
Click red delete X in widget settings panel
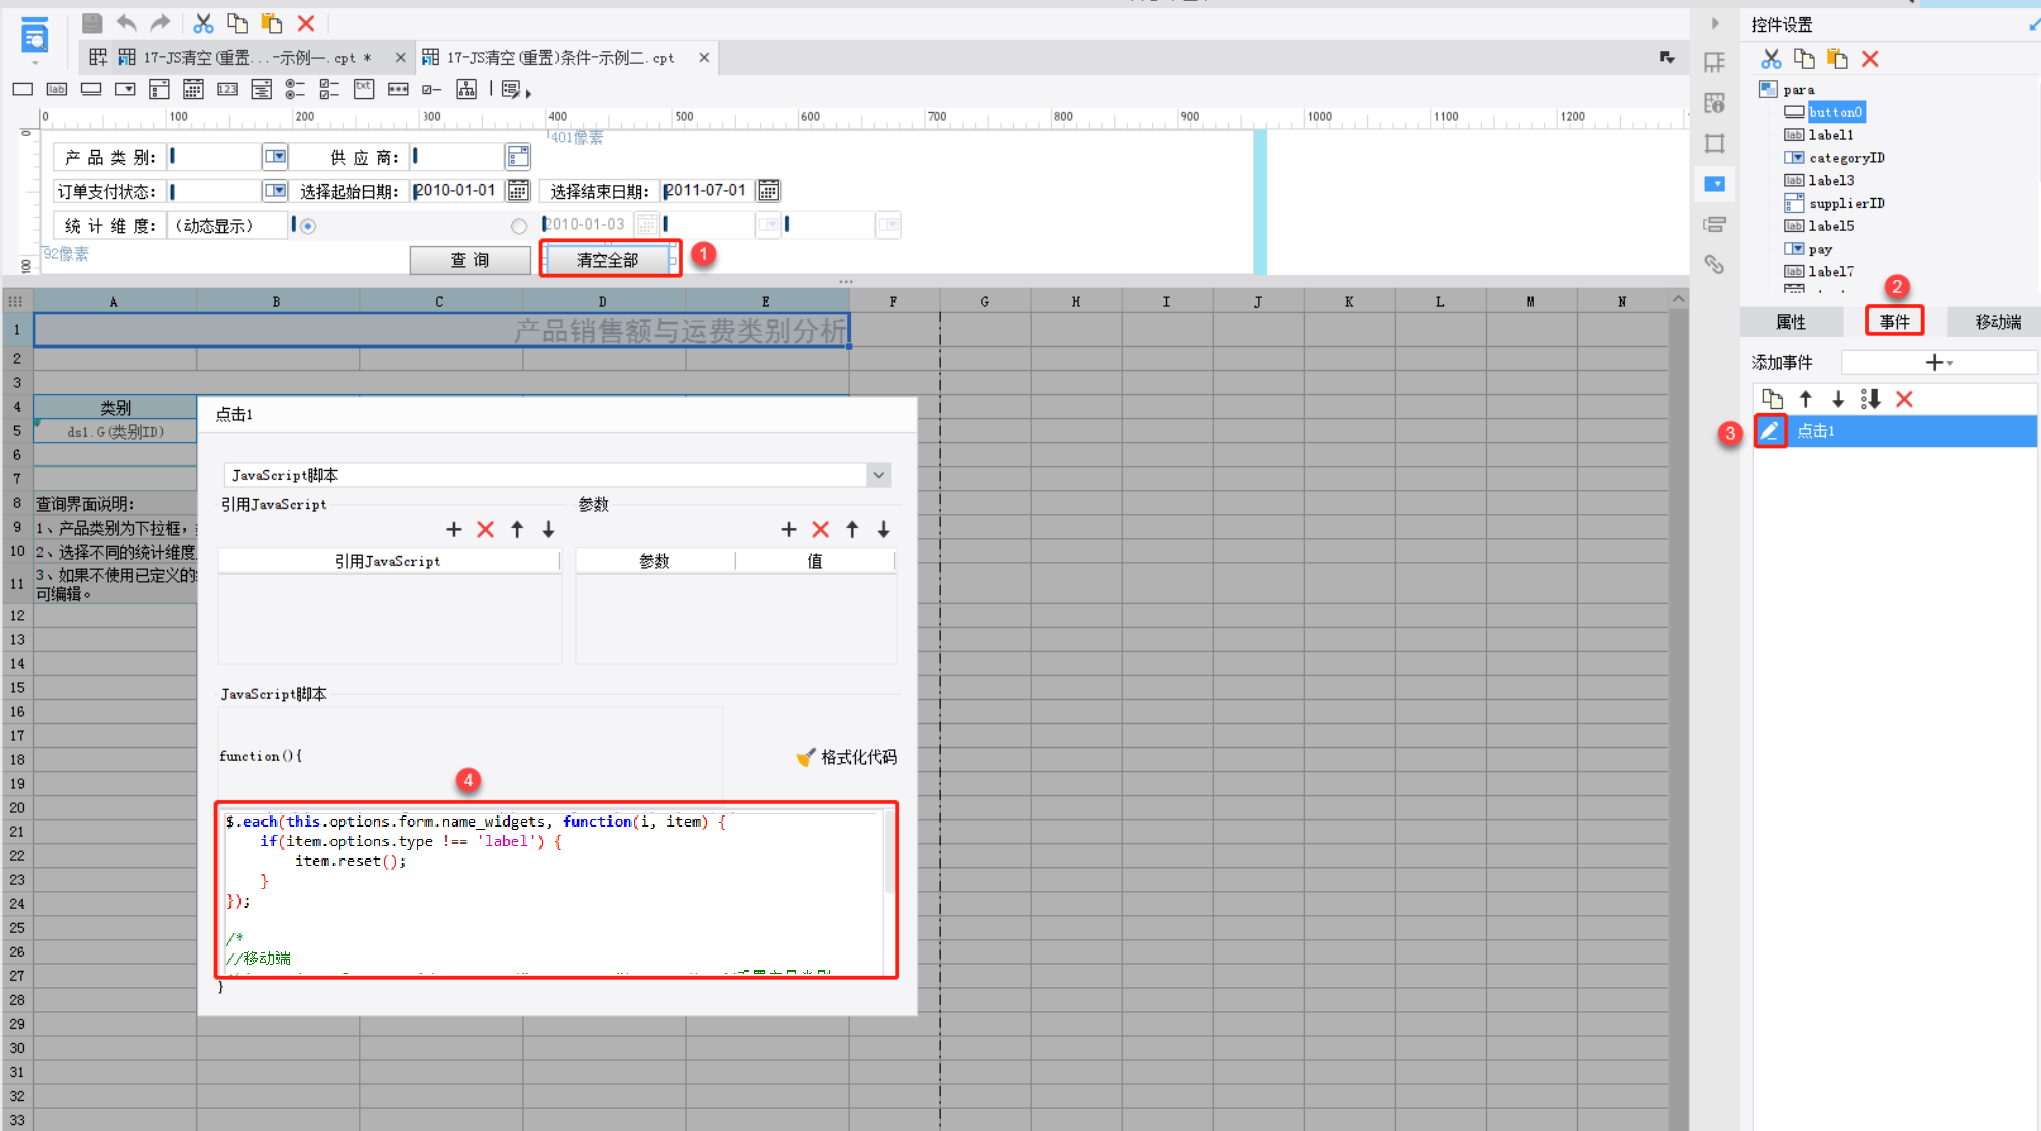1870,59
